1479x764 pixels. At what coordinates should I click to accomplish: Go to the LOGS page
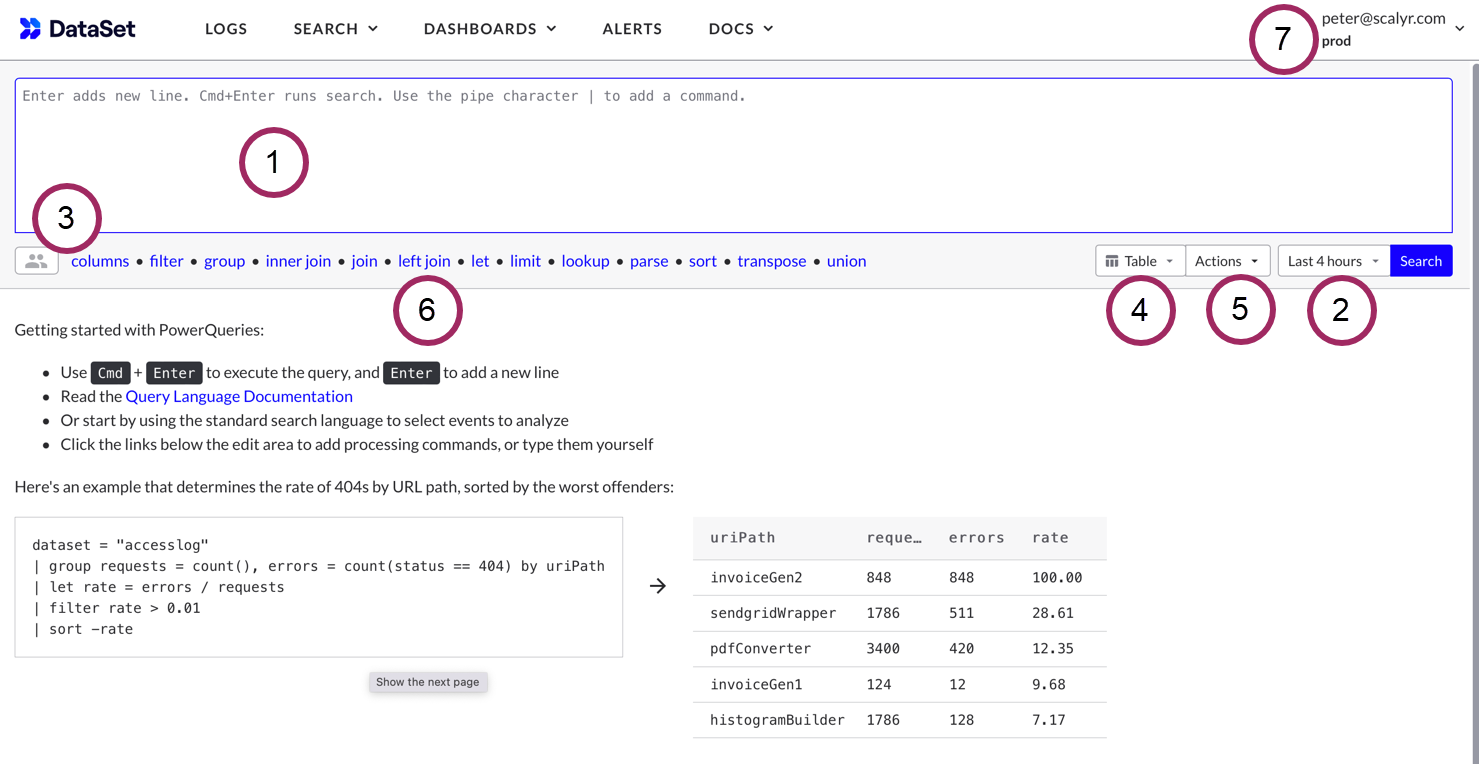[x=226, y=29]
